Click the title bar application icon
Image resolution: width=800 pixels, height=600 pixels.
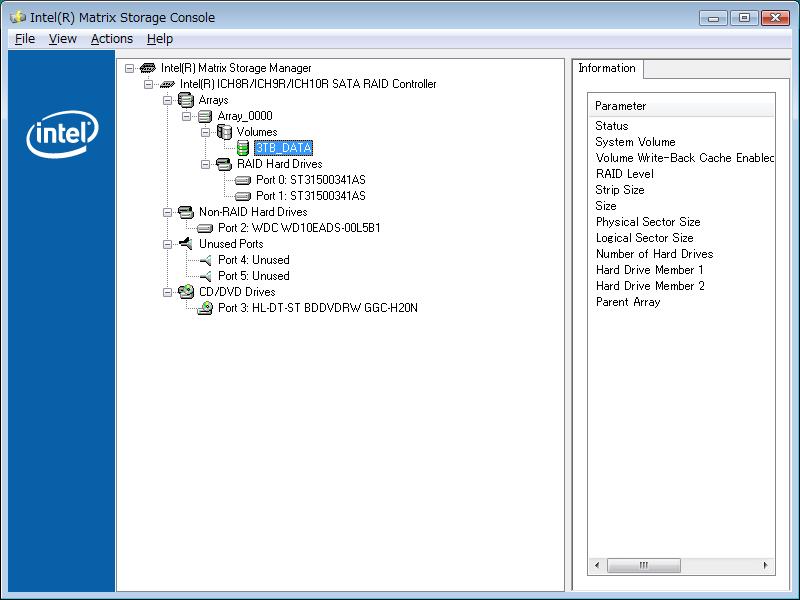[x=18, y=17]
